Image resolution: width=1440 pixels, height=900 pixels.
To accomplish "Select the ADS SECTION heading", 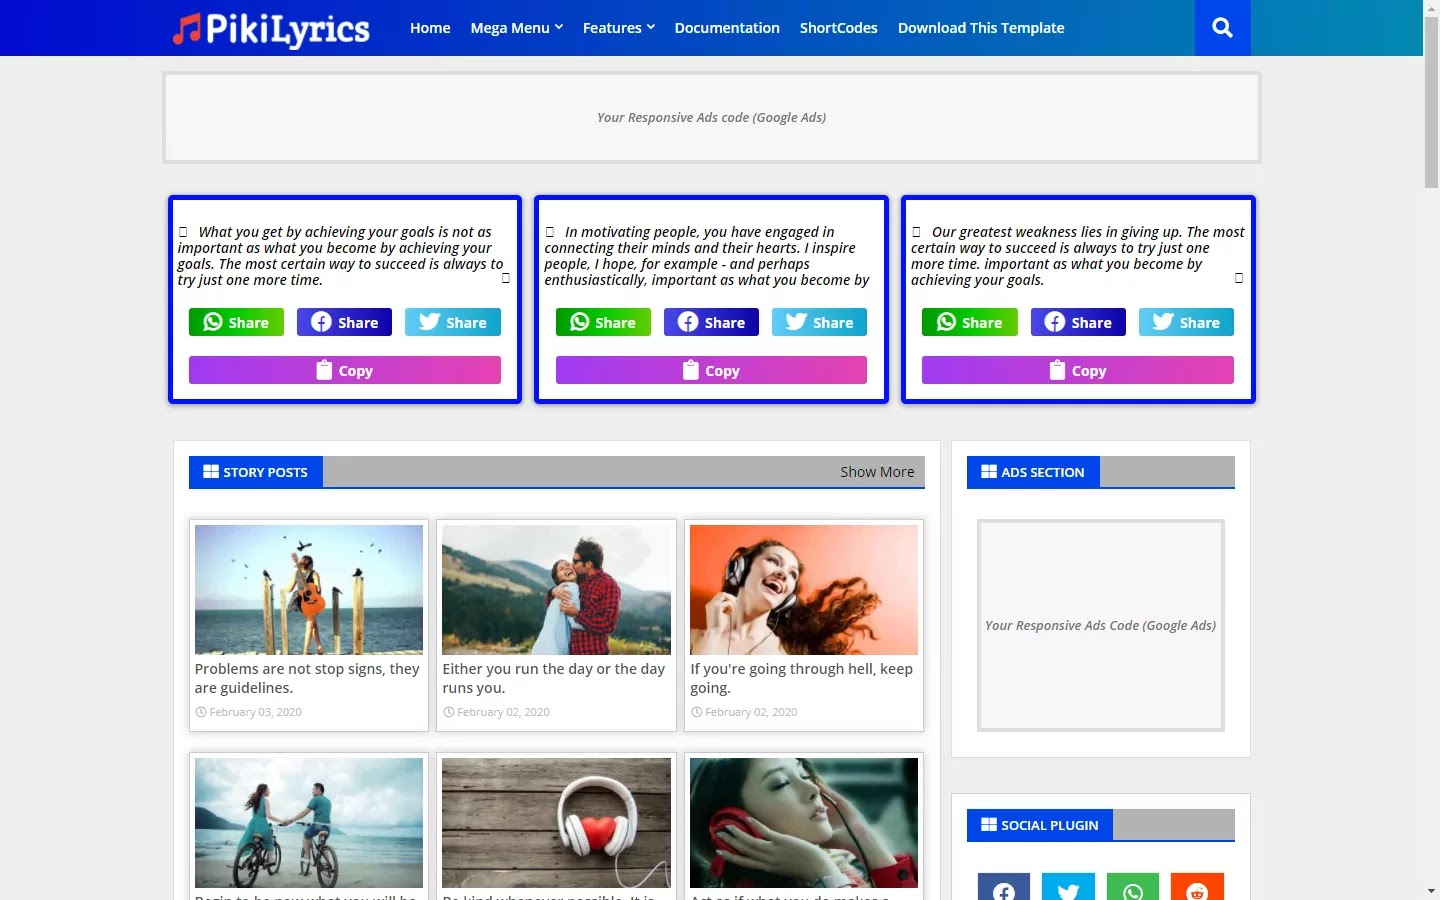I will [x=1033, y=472].
